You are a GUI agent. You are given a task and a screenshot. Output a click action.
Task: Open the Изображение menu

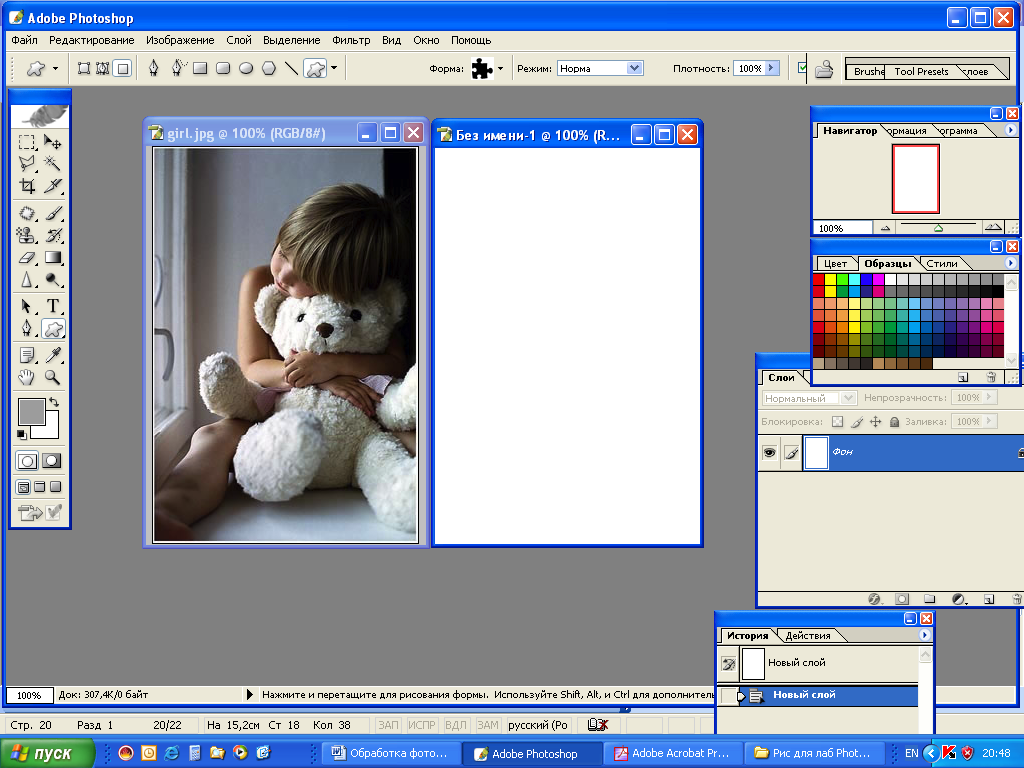point(180,40)
